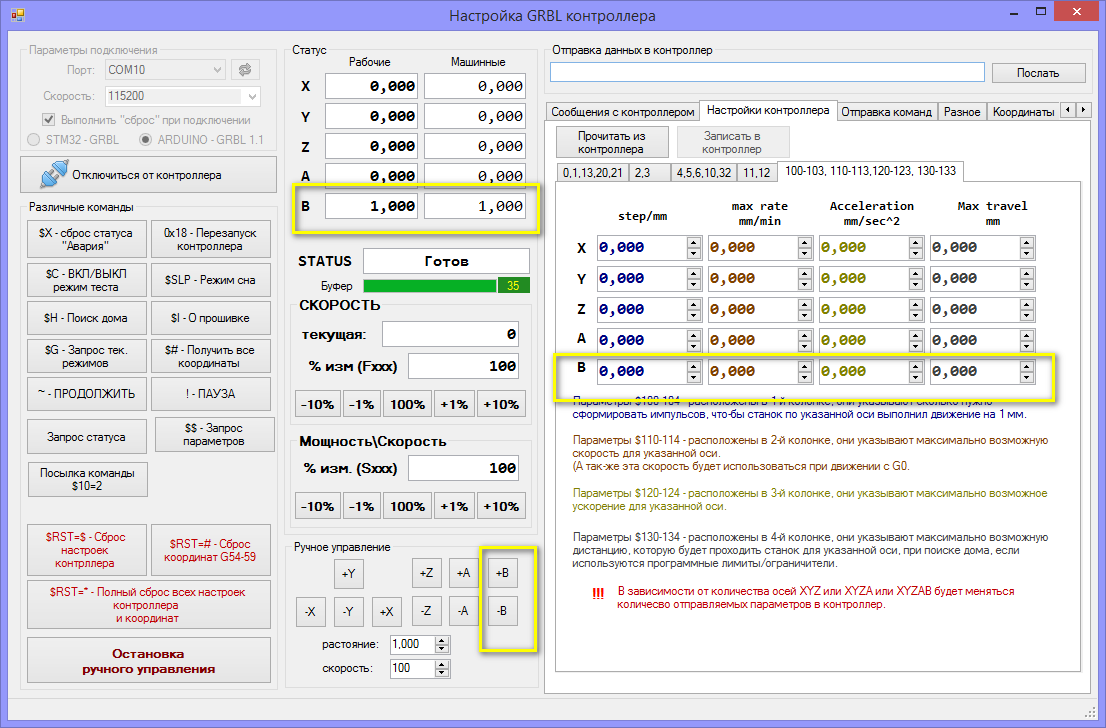Click Прочитать из контроллера button
This screenshot has height=728, width=1106.
pyautogui.click(x=612, y=142)
